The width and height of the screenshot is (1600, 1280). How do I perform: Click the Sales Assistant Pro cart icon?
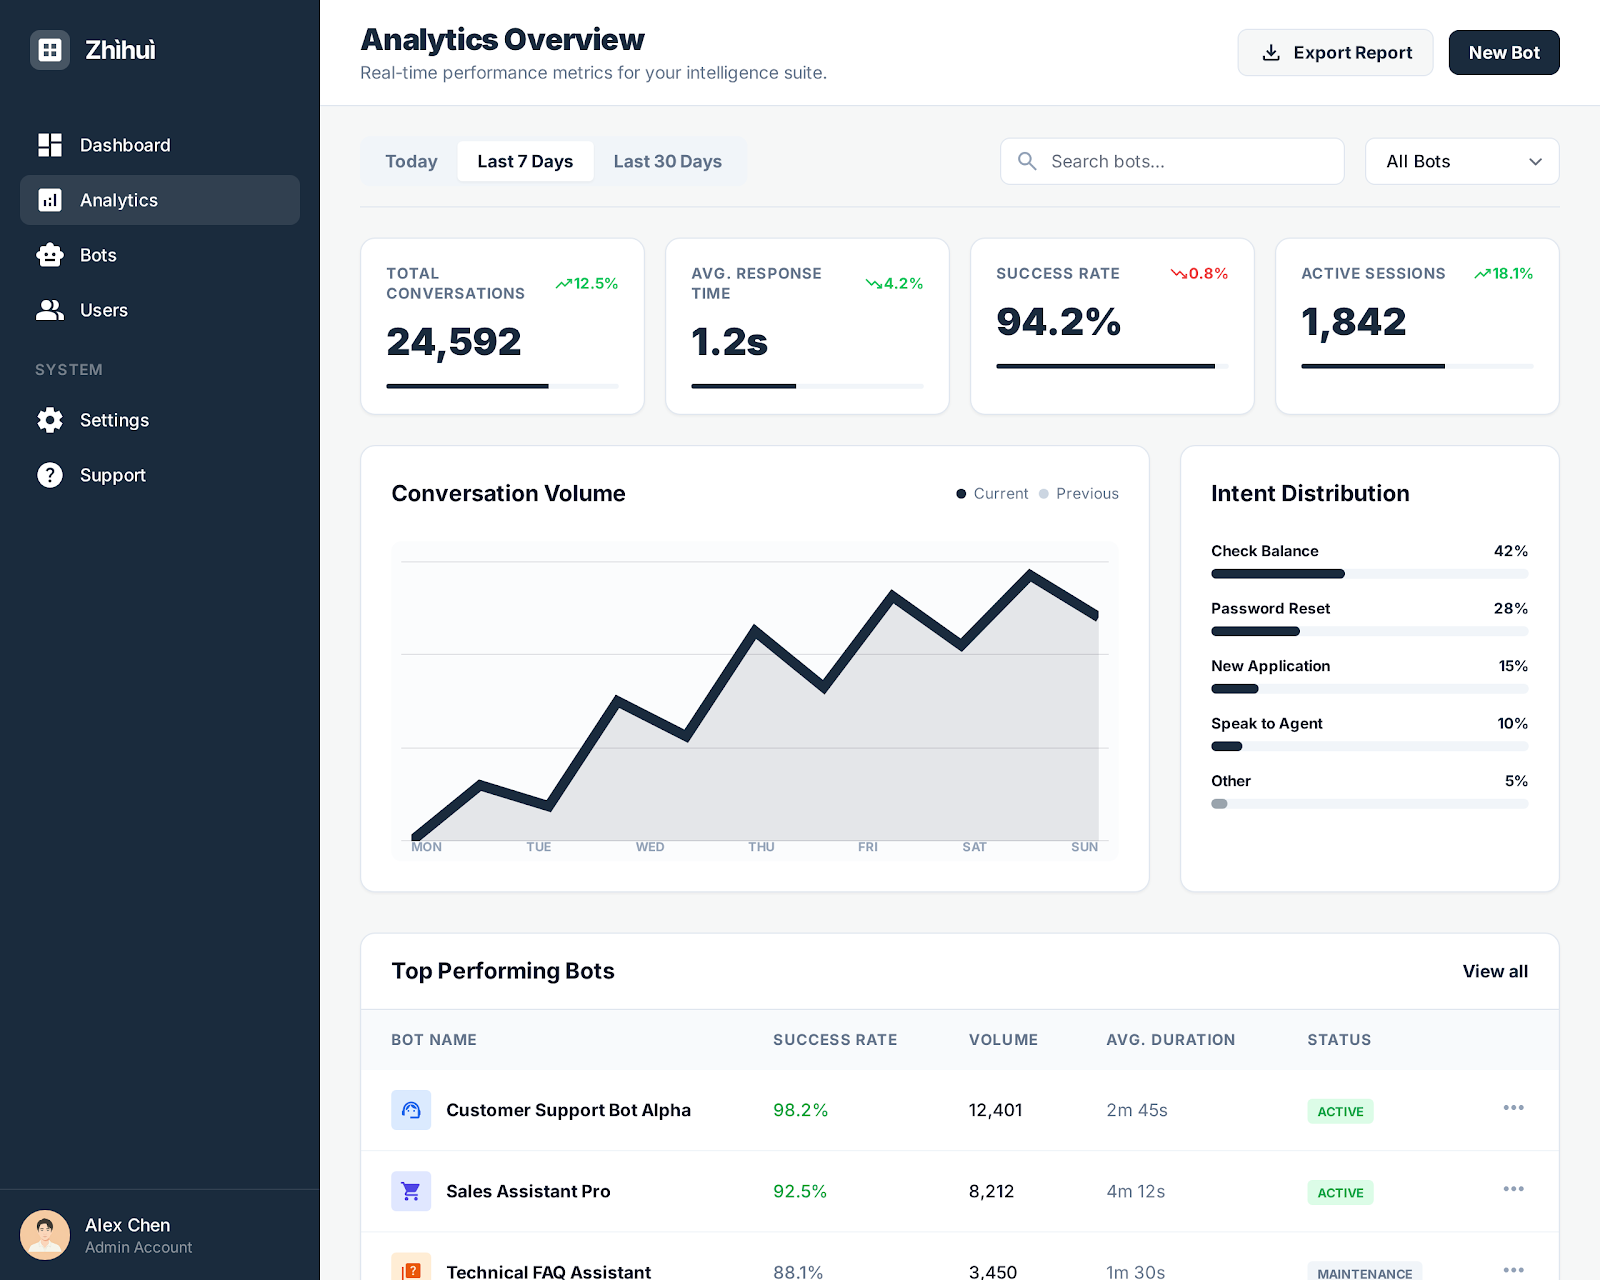(411, 1191)
